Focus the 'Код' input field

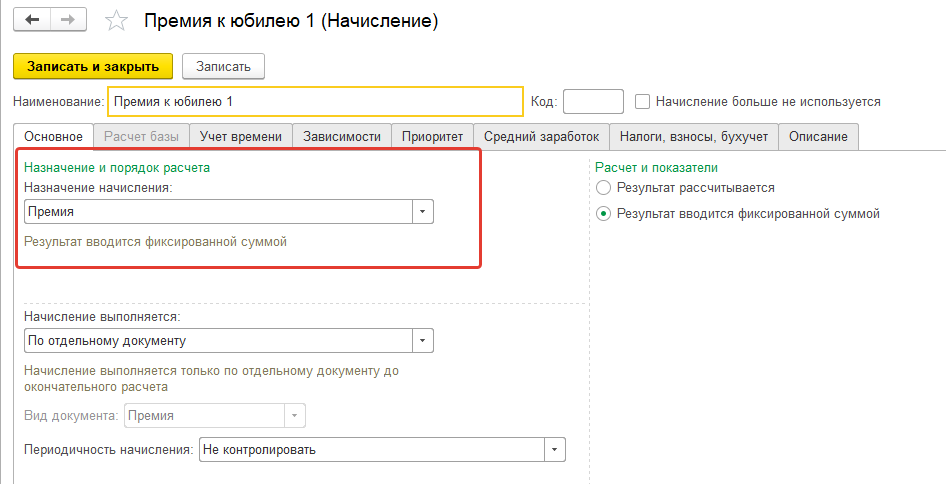(x=593, y=102)
